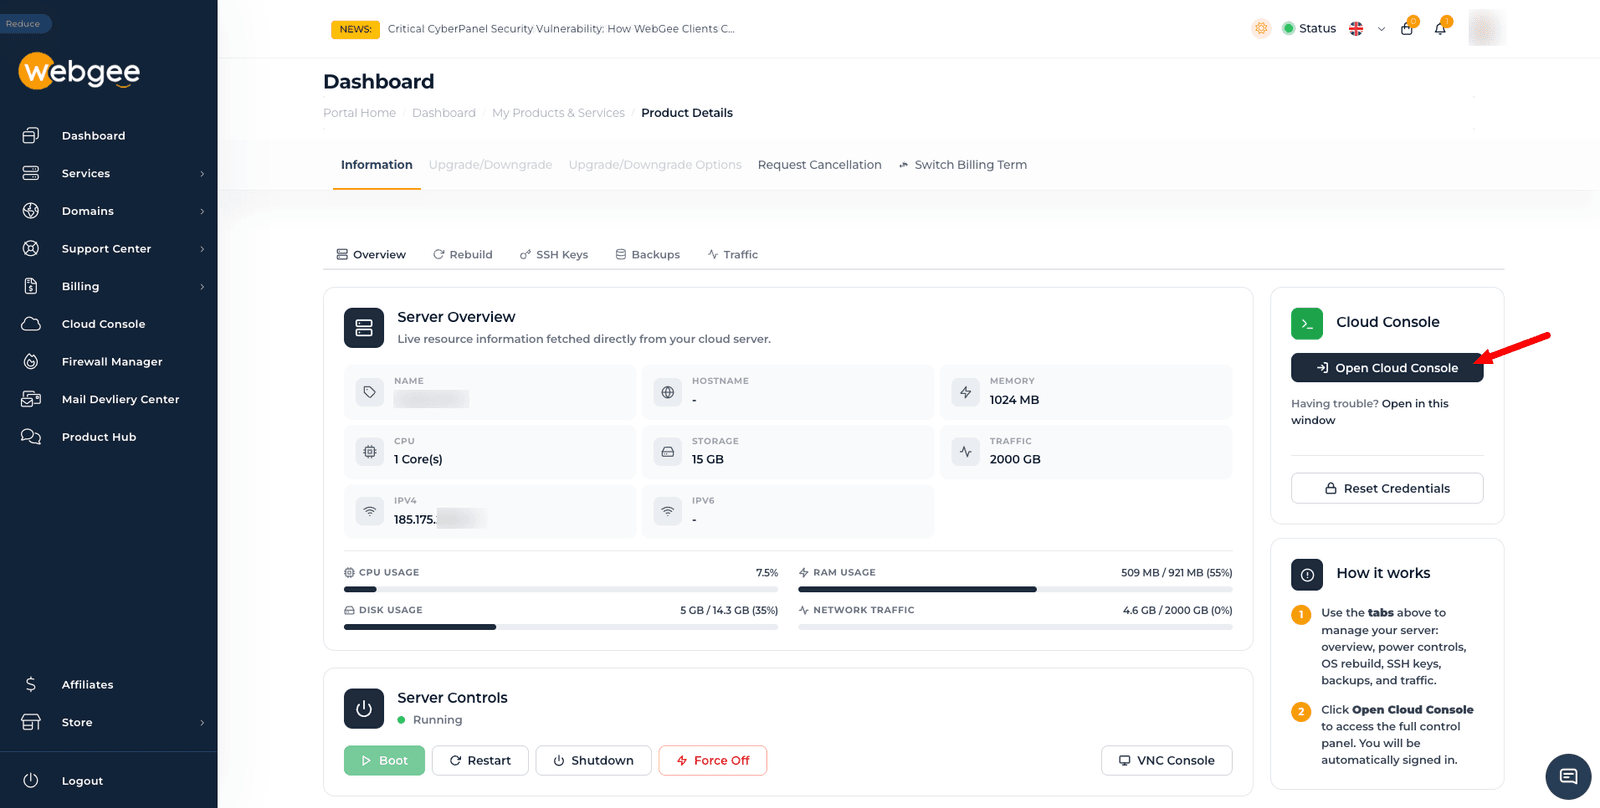
Task: Click the Product Hub chat icon
Action: 31,436
